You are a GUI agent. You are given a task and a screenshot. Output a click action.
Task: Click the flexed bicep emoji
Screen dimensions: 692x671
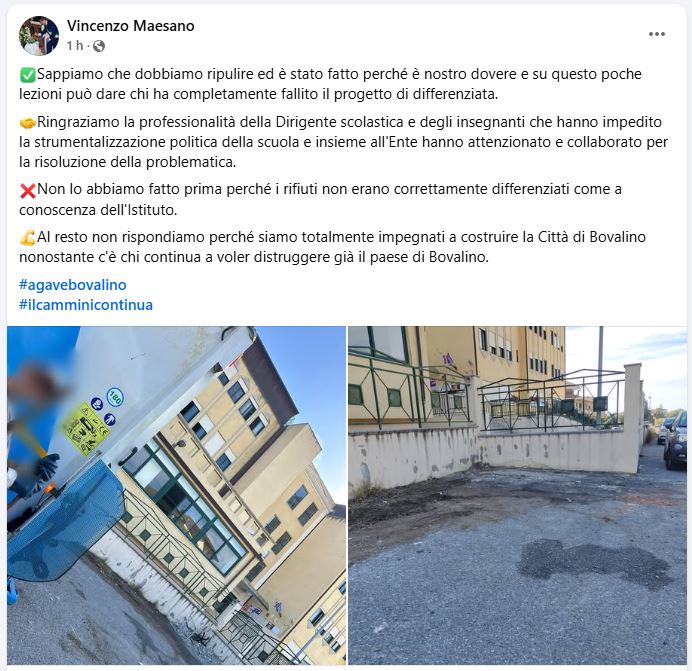point(27,238)
